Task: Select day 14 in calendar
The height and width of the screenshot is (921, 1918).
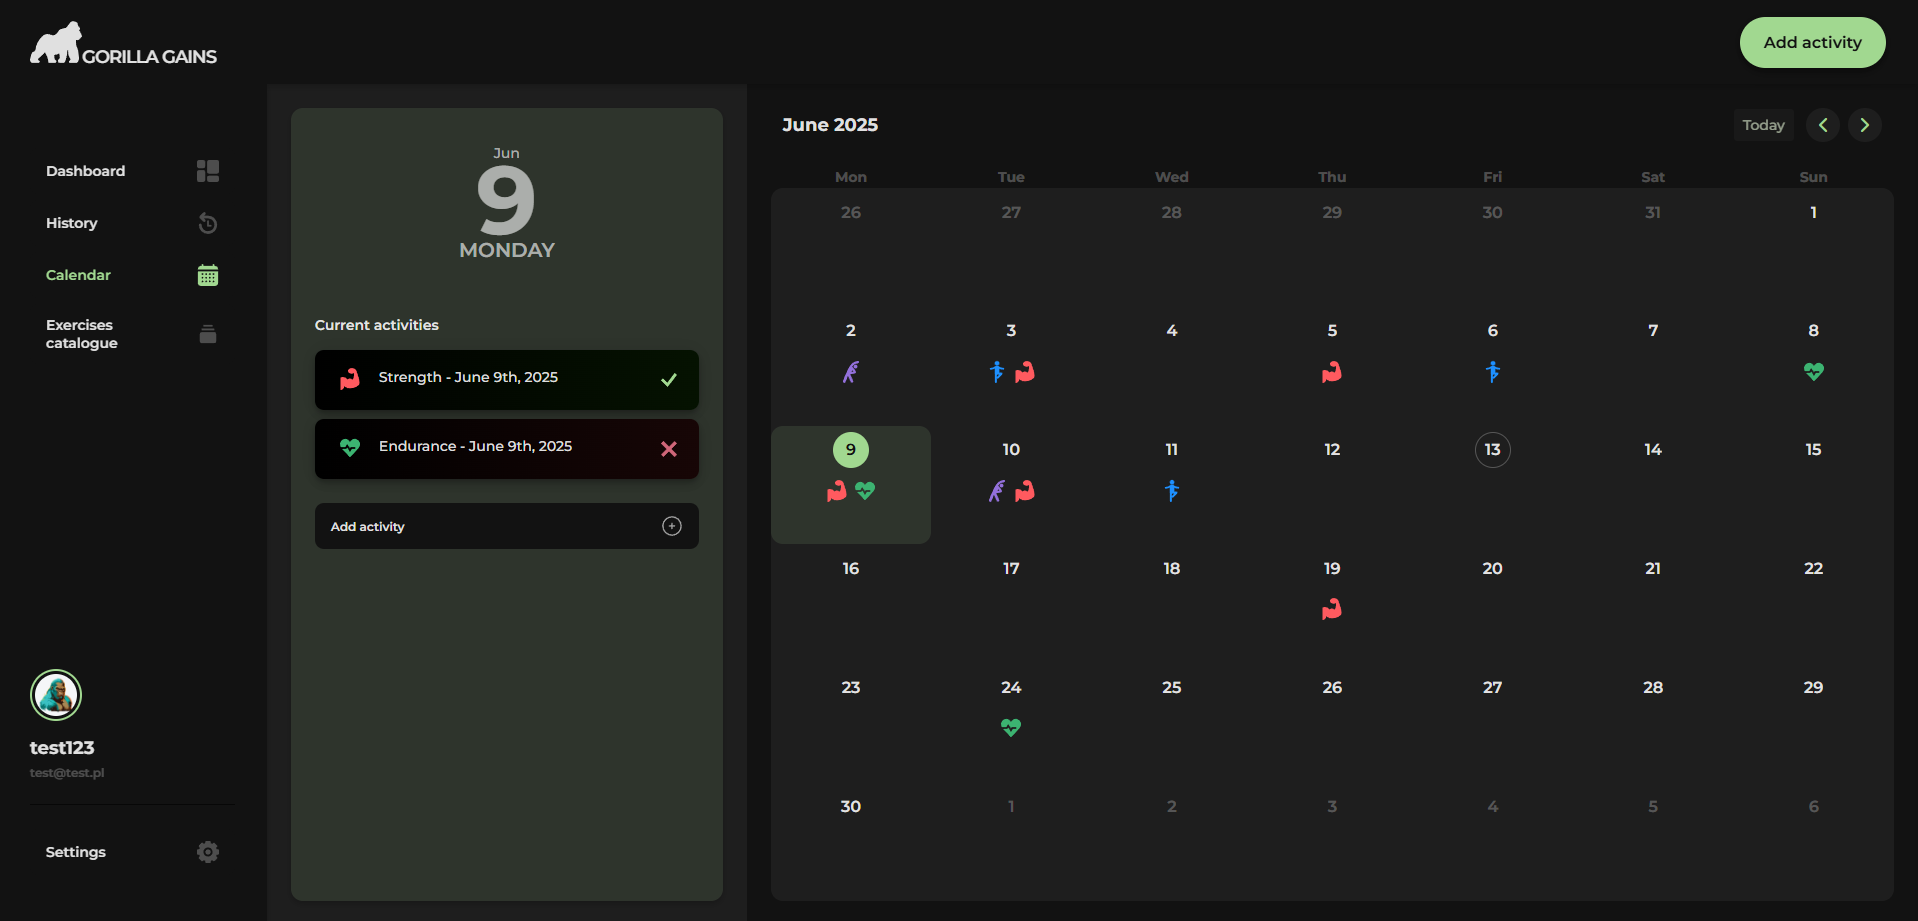Action: point(1653,450)
